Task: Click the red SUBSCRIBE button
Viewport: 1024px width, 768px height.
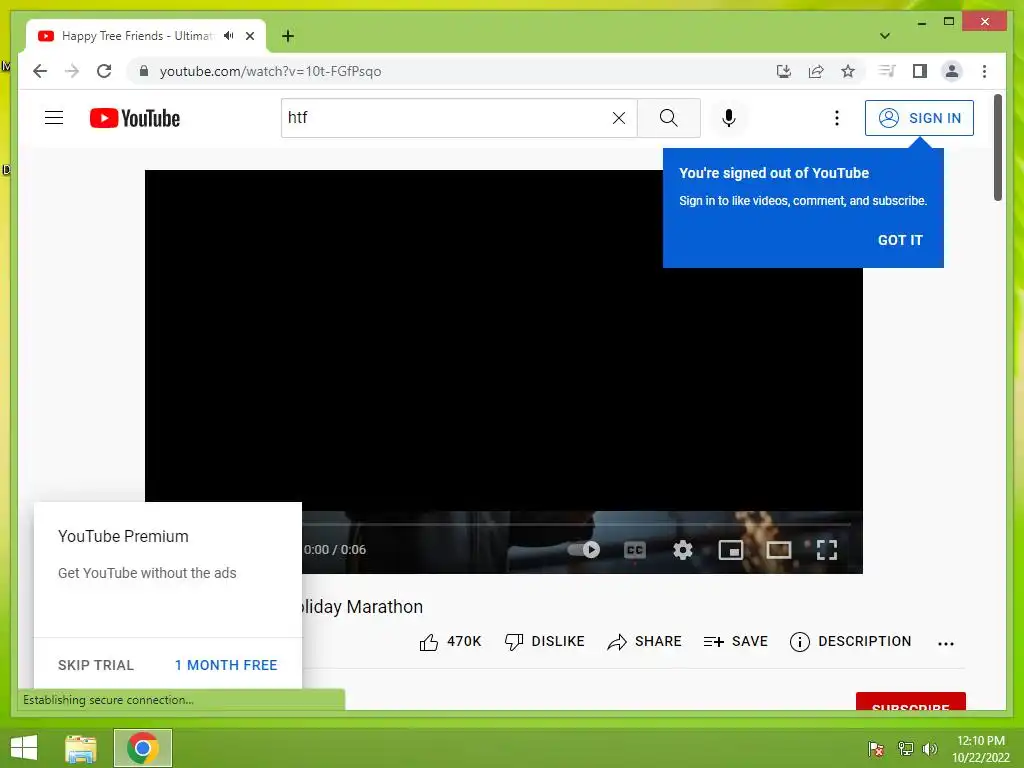Action: (x=910, y=701)
